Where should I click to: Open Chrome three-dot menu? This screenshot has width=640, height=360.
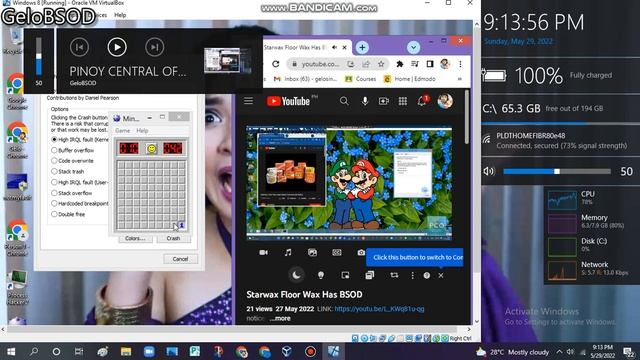click(460, 64)
